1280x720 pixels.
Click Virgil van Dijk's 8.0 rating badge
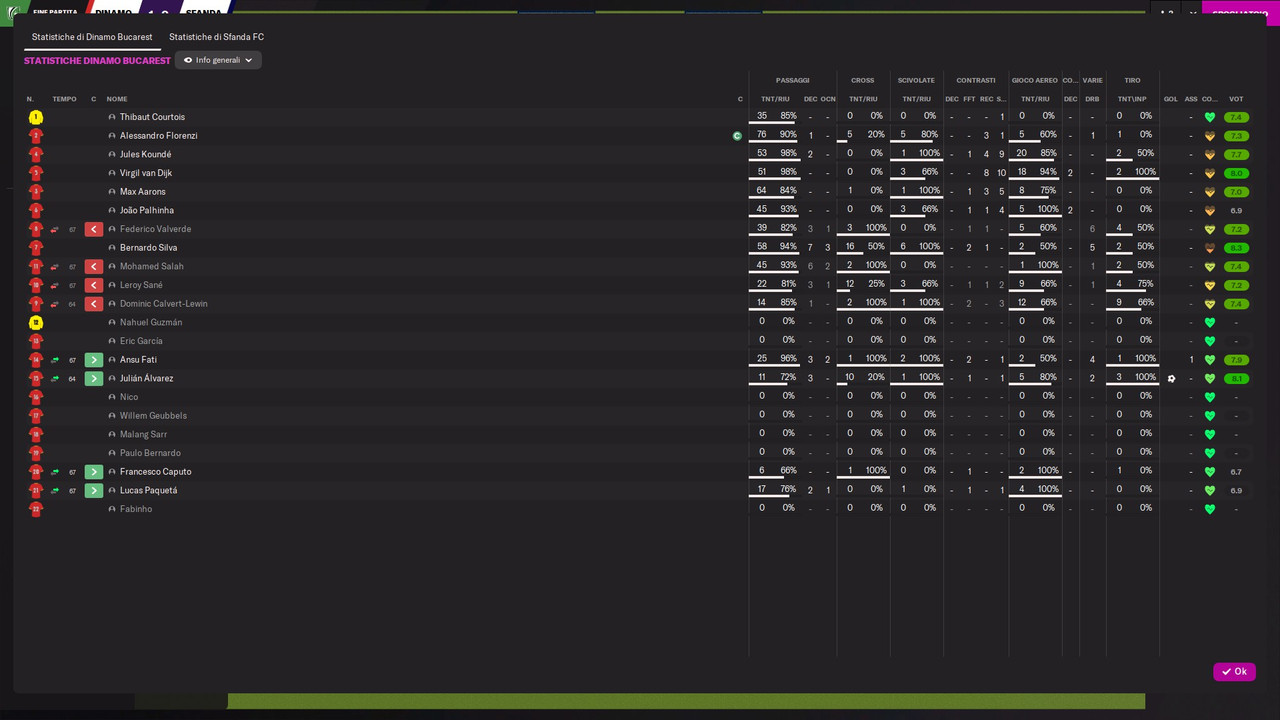1236,174
